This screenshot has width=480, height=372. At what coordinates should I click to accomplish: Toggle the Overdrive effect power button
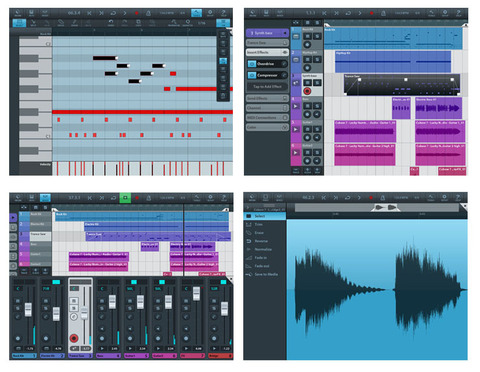tap(252, 64)
